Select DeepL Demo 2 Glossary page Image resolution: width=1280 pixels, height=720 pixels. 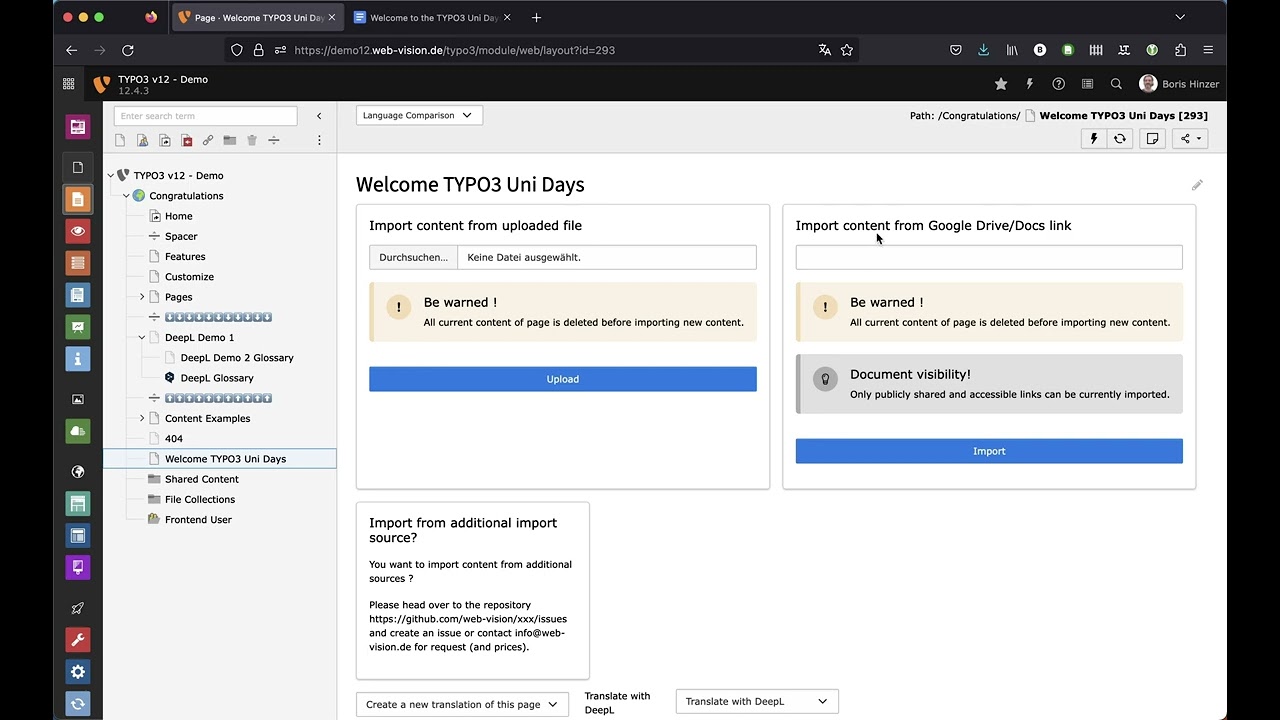[x=237, y=358]
